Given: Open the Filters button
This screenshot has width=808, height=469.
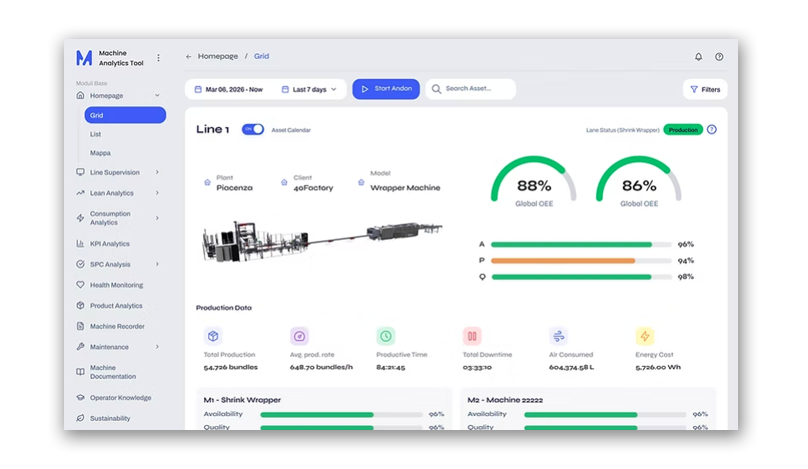Looking at the screenshot, I should coord(705,89).
